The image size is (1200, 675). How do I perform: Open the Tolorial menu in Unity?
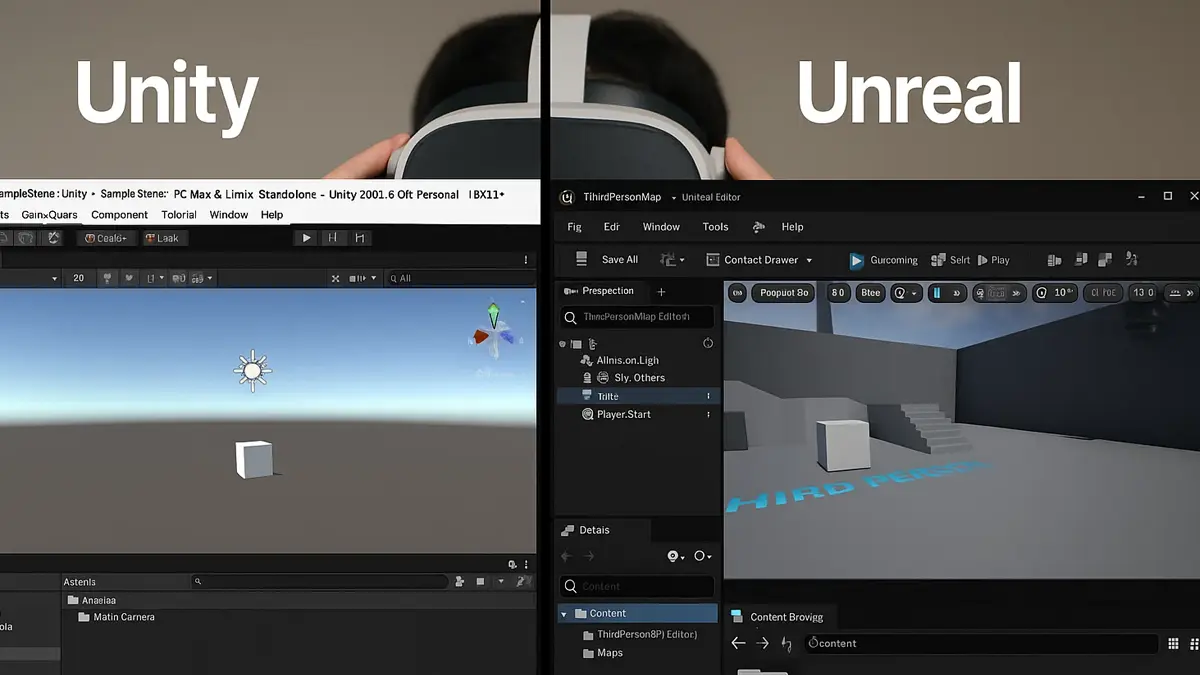pos(179,215)
